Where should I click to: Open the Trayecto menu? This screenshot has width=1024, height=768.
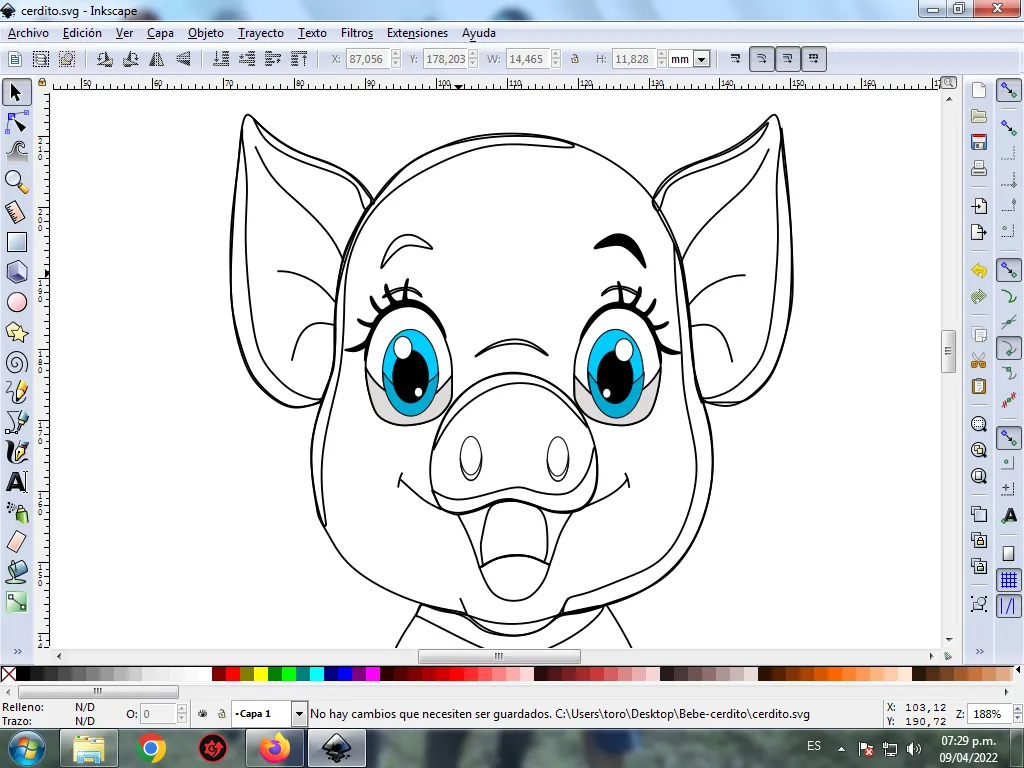(261, 33)
